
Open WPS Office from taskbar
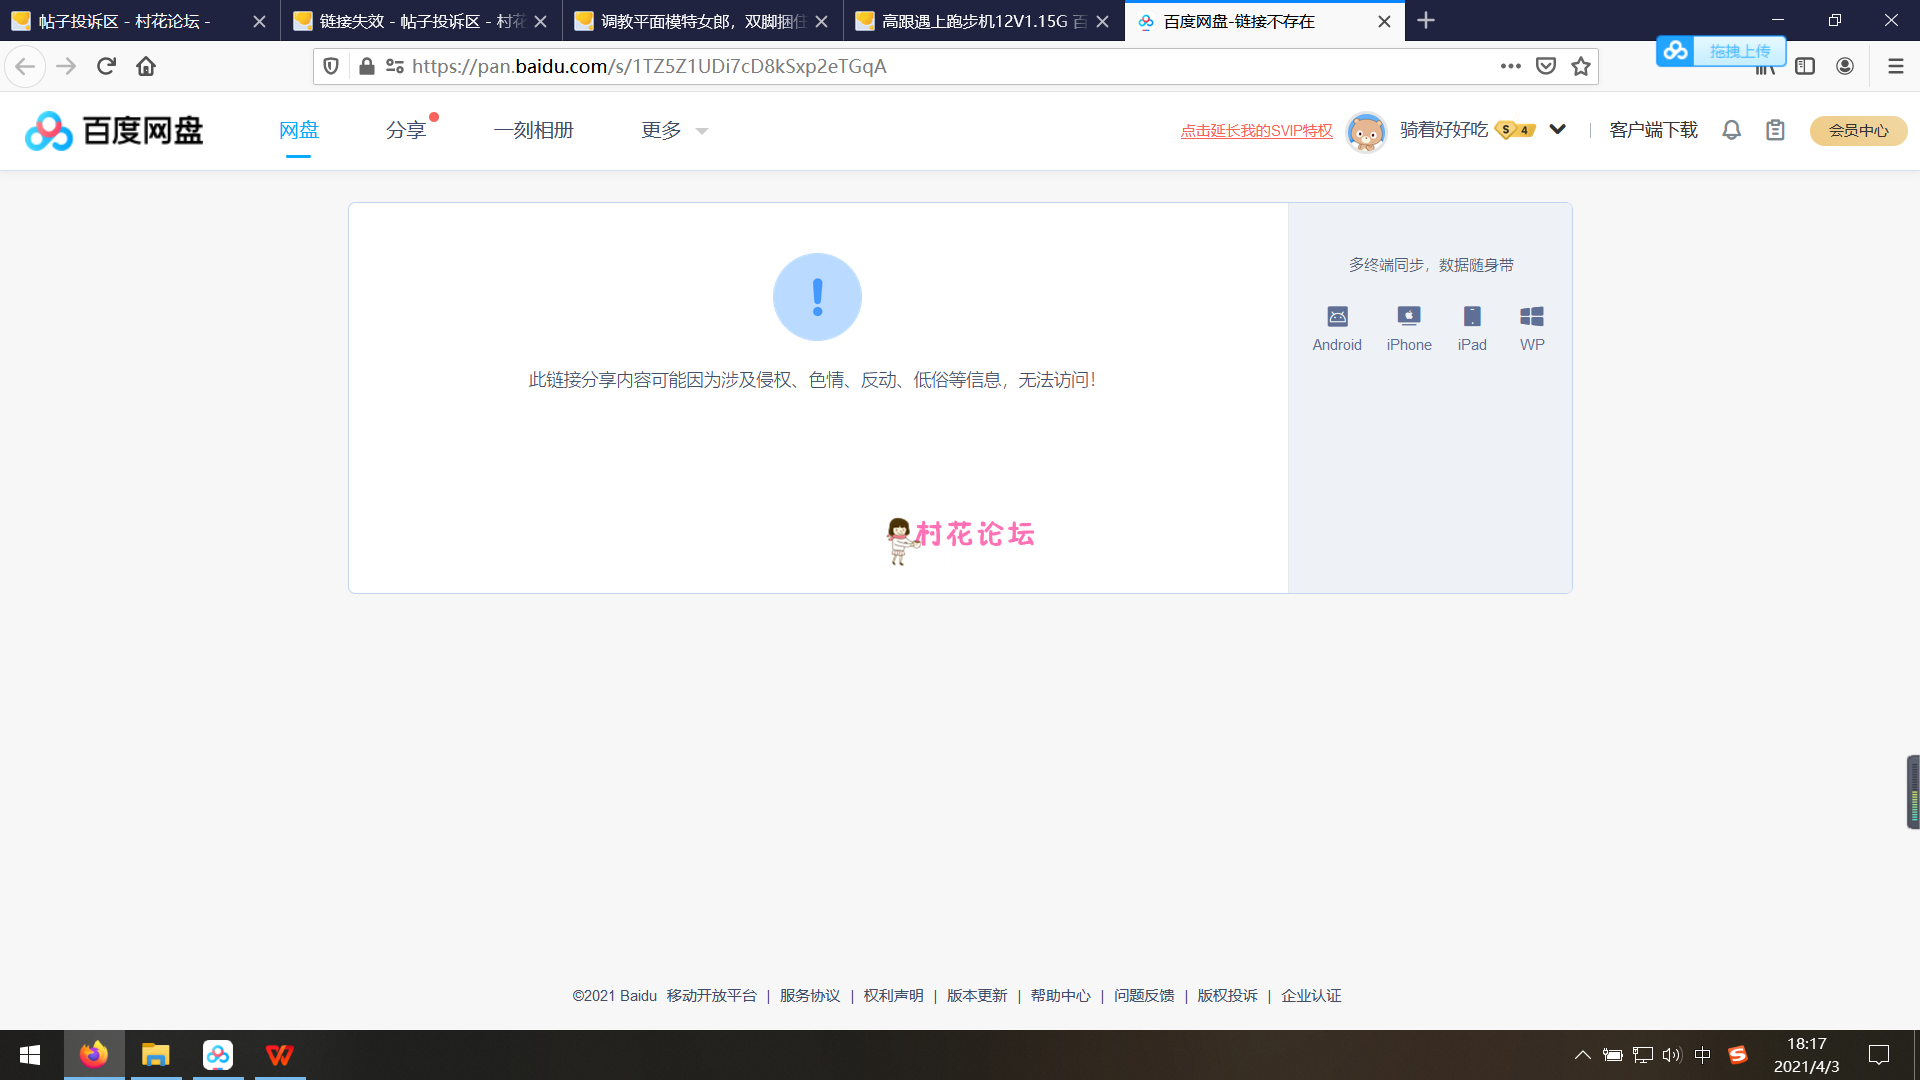pos(280,1055)
